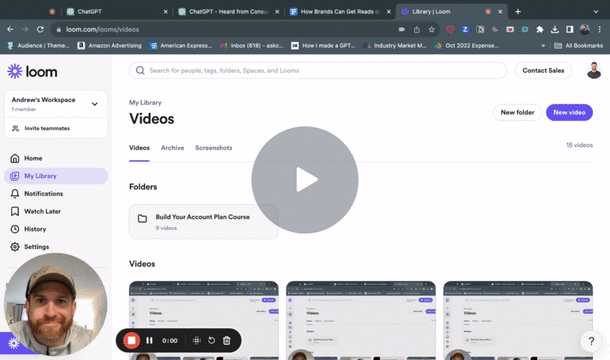
Task: Restart the recording with the loop arrow icon
Action: pos(211,341)
